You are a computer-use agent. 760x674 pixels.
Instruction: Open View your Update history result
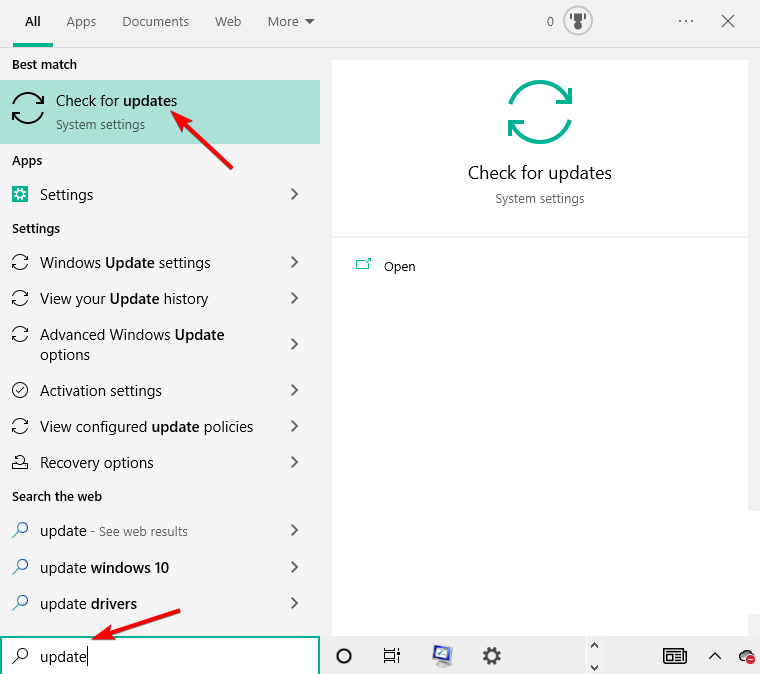[x=160, y=298]
